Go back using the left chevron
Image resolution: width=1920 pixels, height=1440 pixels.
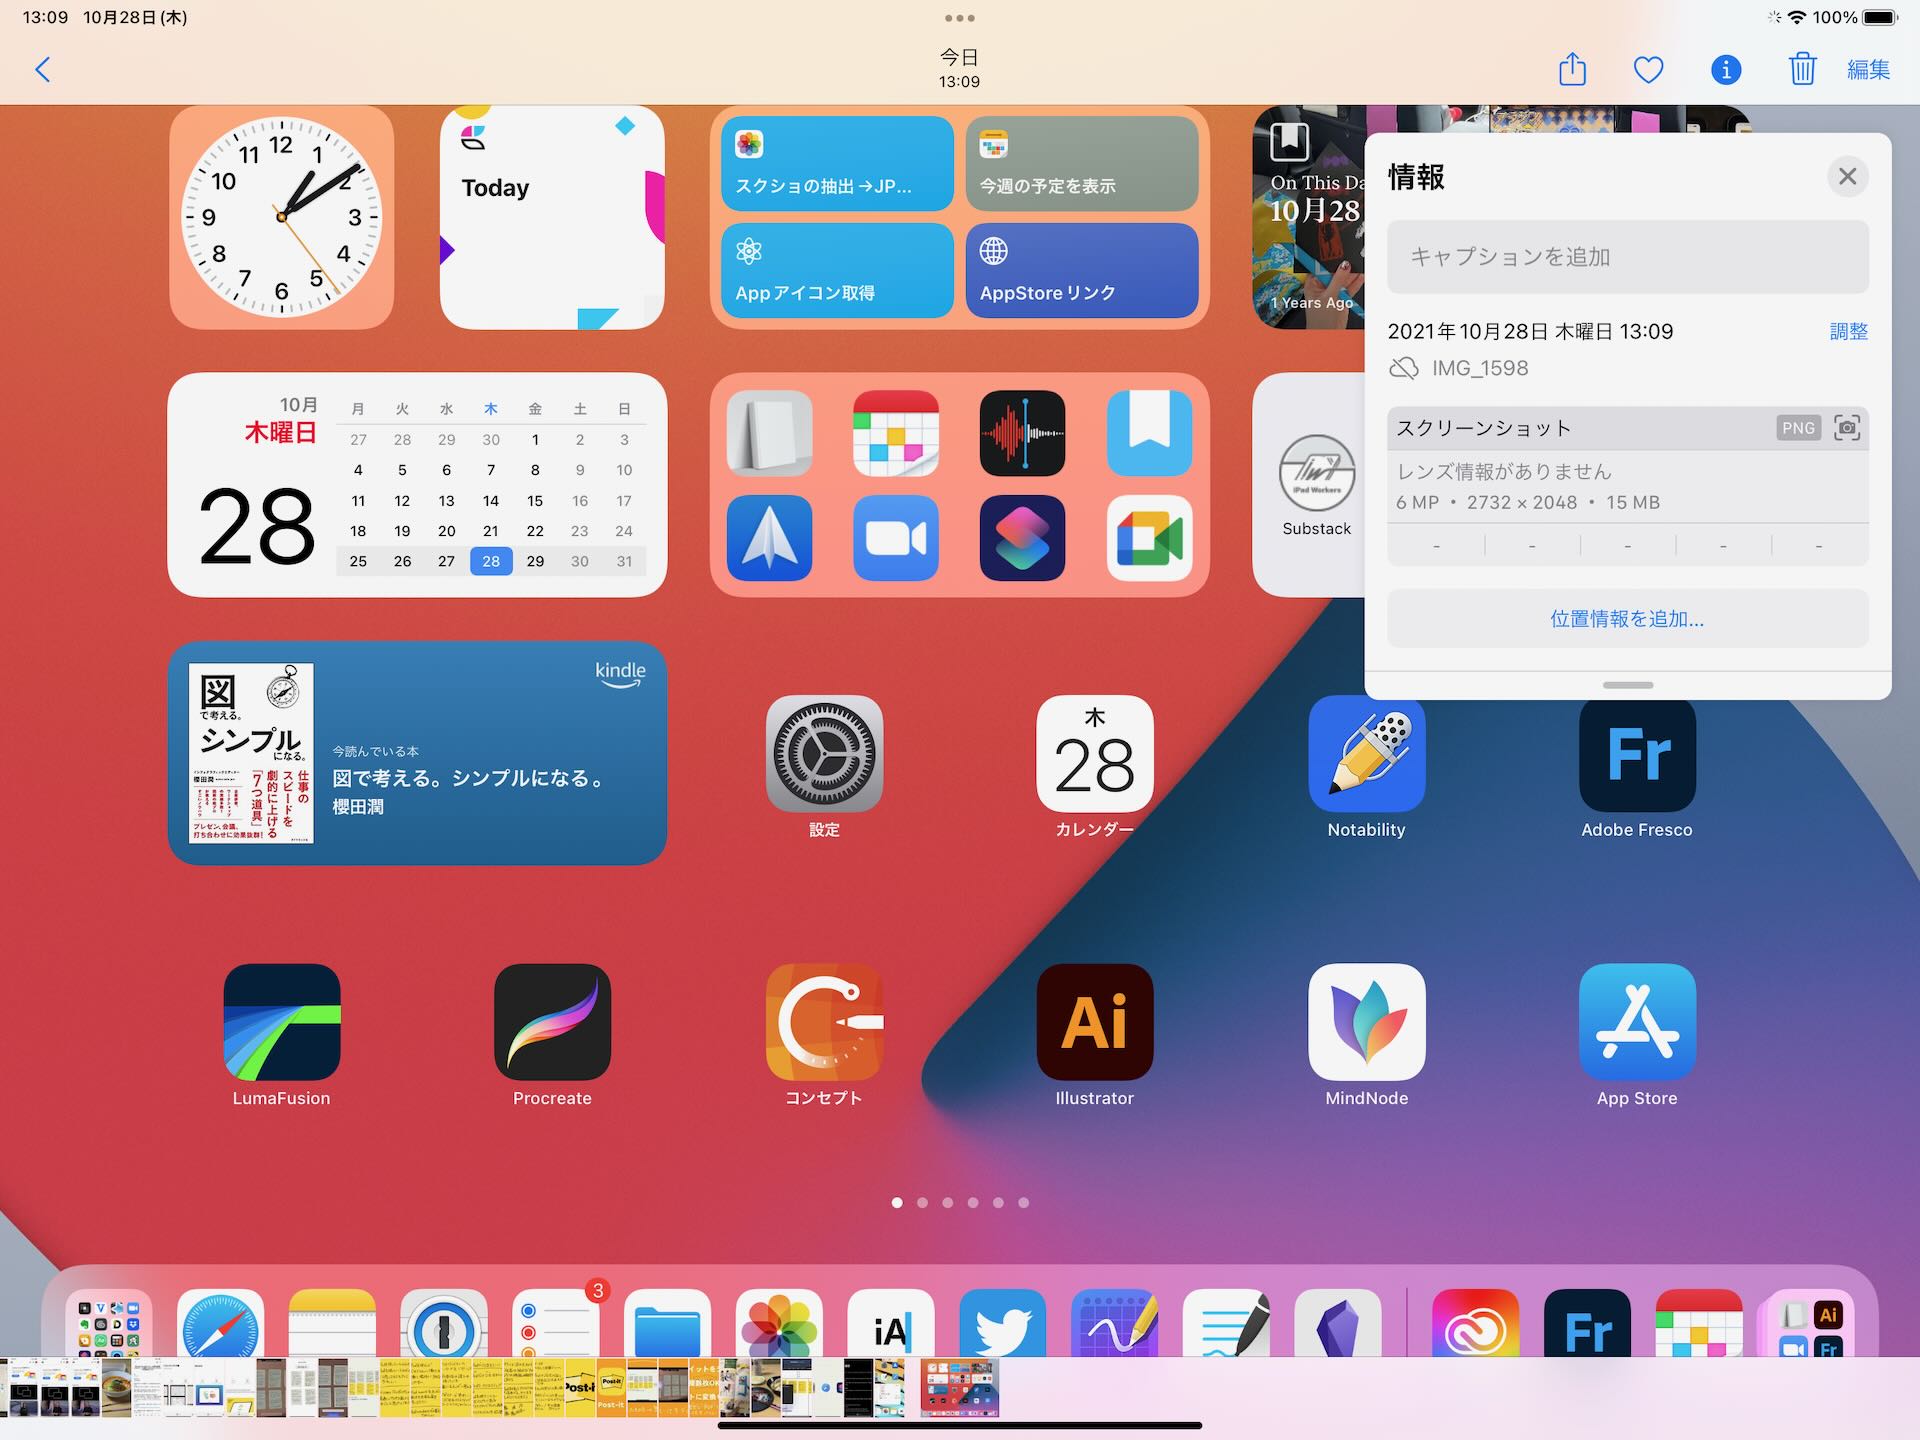pos(42,69)
